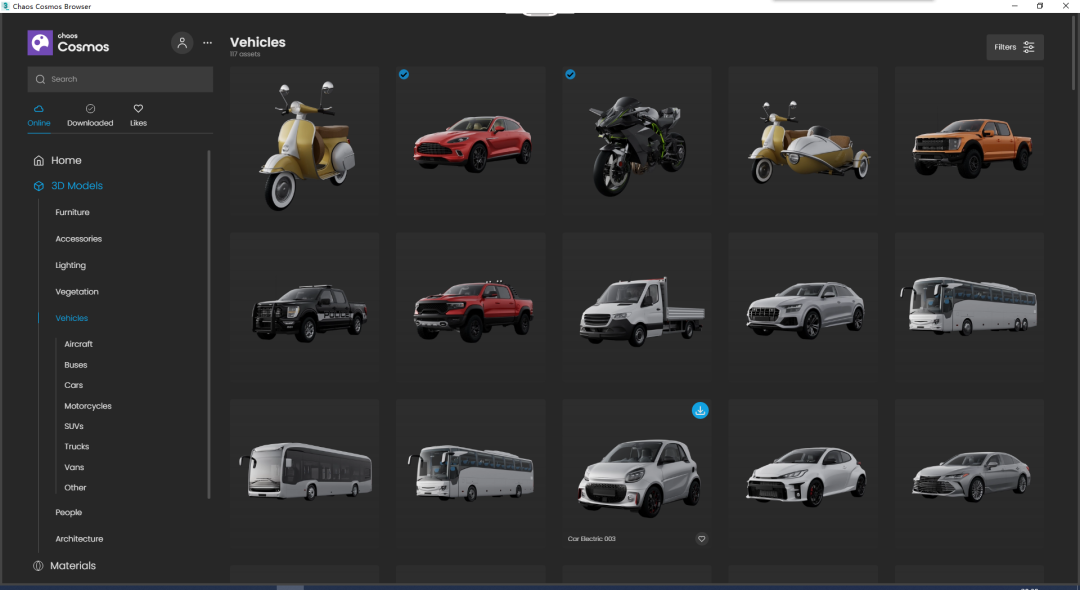Click the Materials sphere icon

(x=38, y=566)
